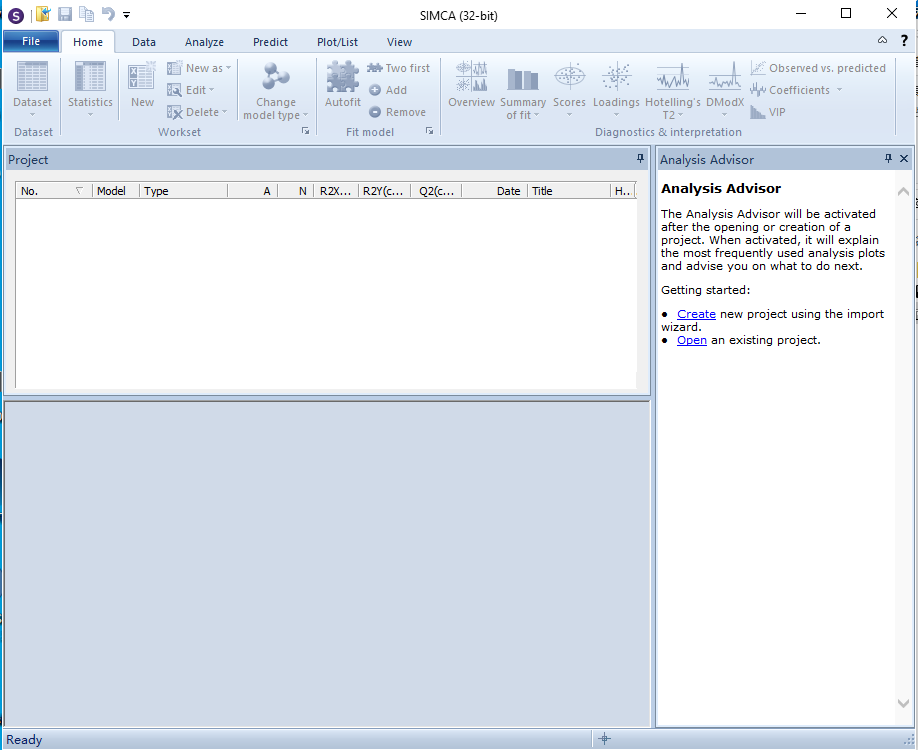Click Add component button
This screenshot has width=918, height=750.
(388, 90)
